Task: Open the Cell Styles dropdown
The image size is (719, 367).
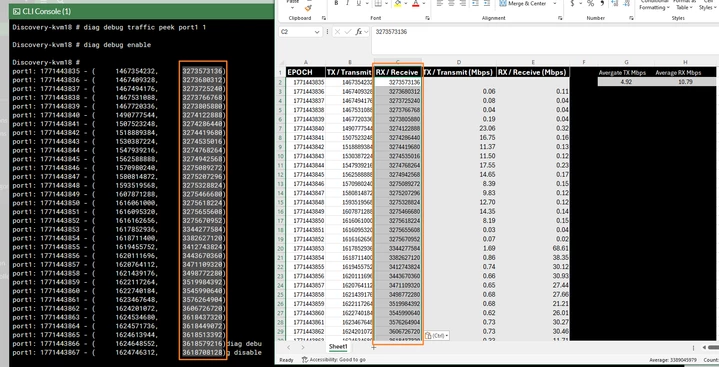Action: 708,5
